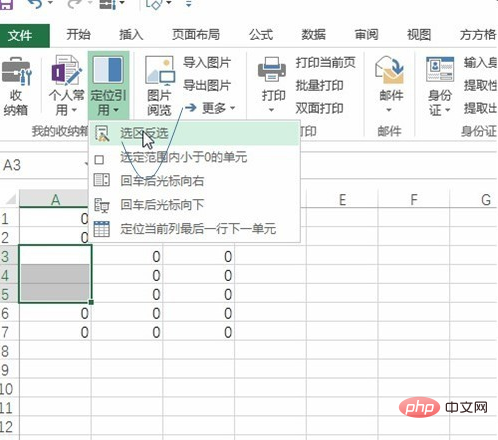Click the 导入图片 button

(207, 62)
